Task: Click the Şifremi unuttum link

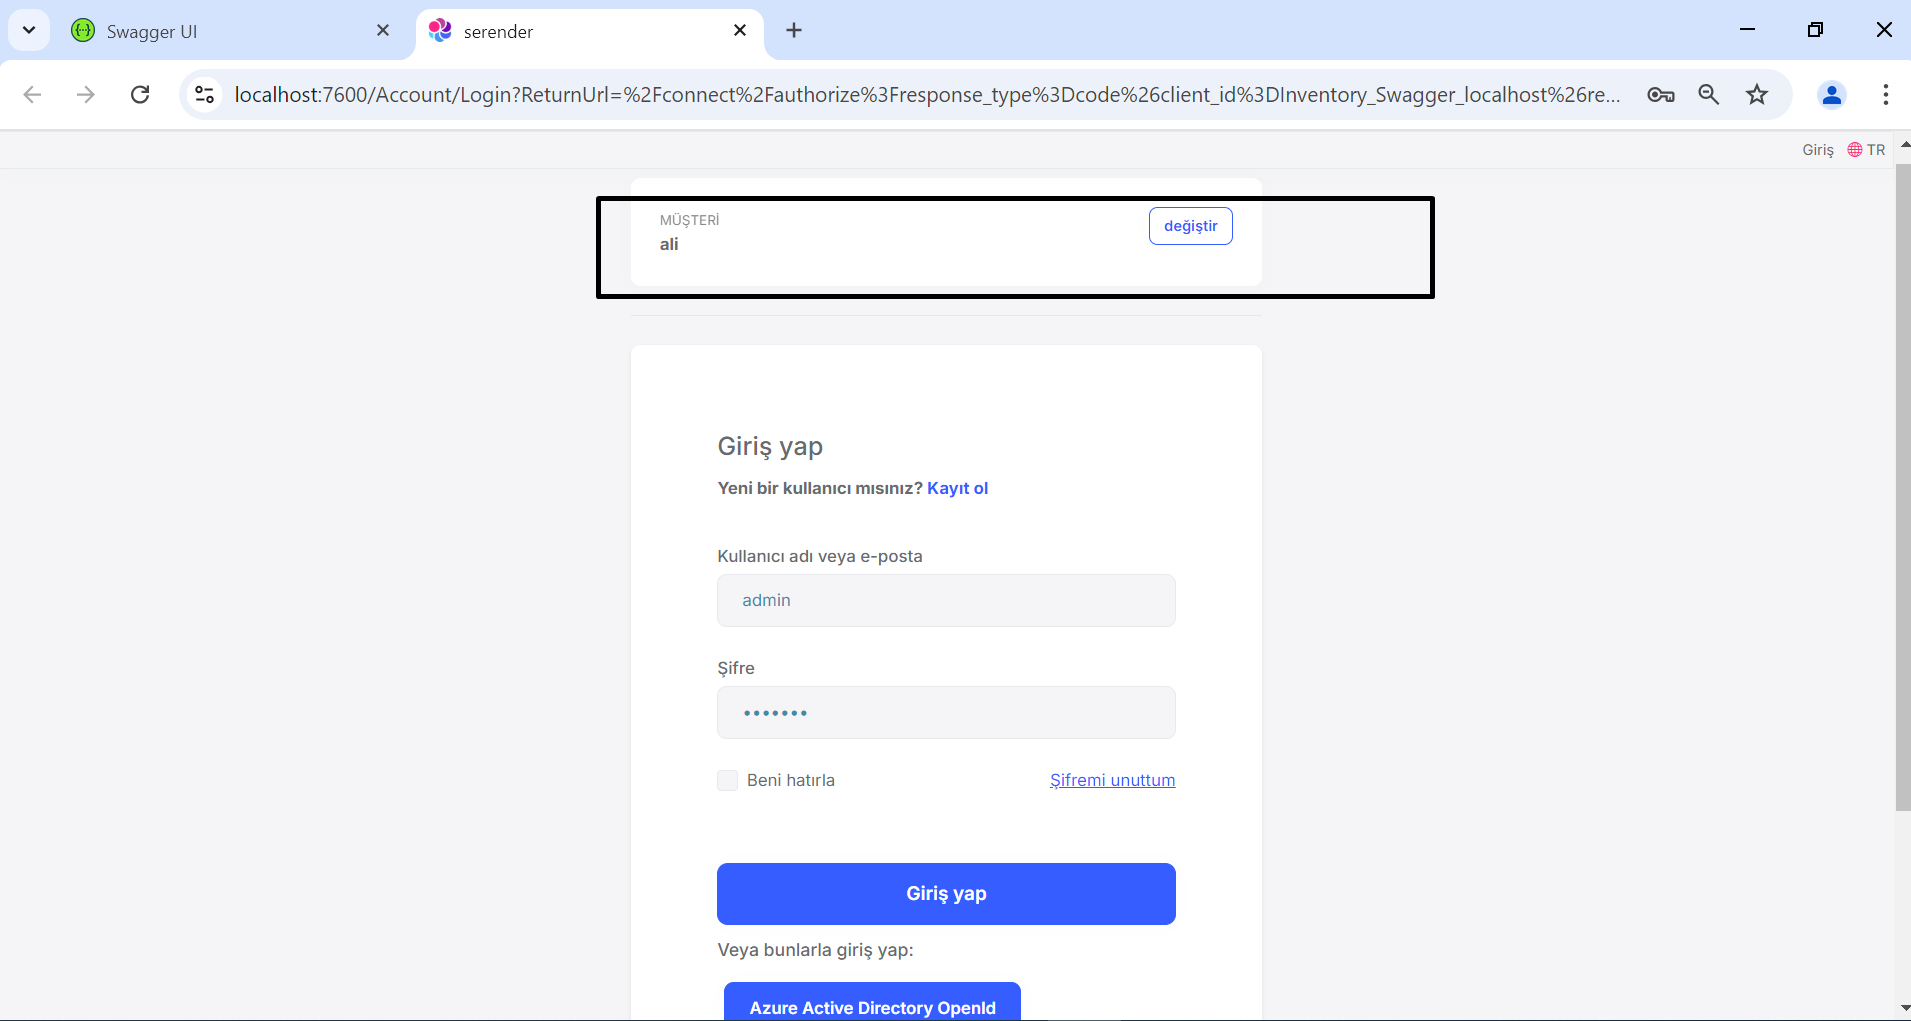Action: point(1112,780)
